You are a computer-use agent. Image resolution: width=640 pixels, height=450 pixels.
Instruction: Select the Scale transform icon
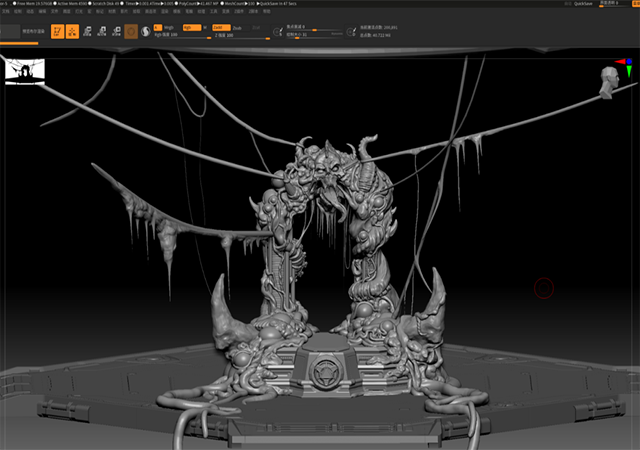coord(102,31)
